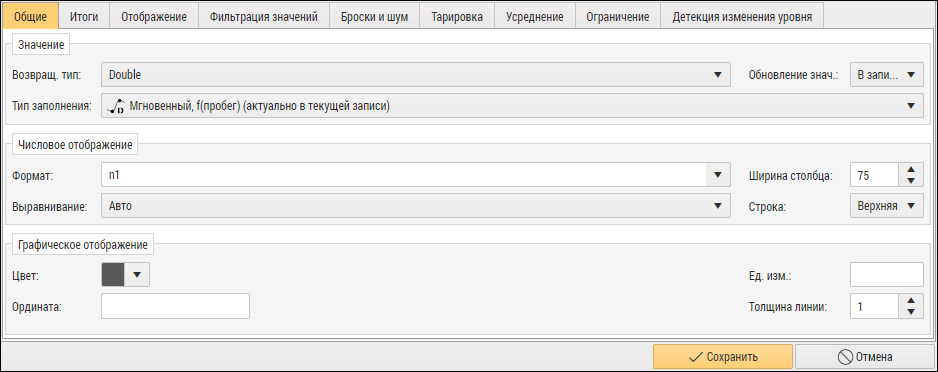Open the Фильтрация значений tab
This screenshot has height=372, width=938.
click(264, 17)
